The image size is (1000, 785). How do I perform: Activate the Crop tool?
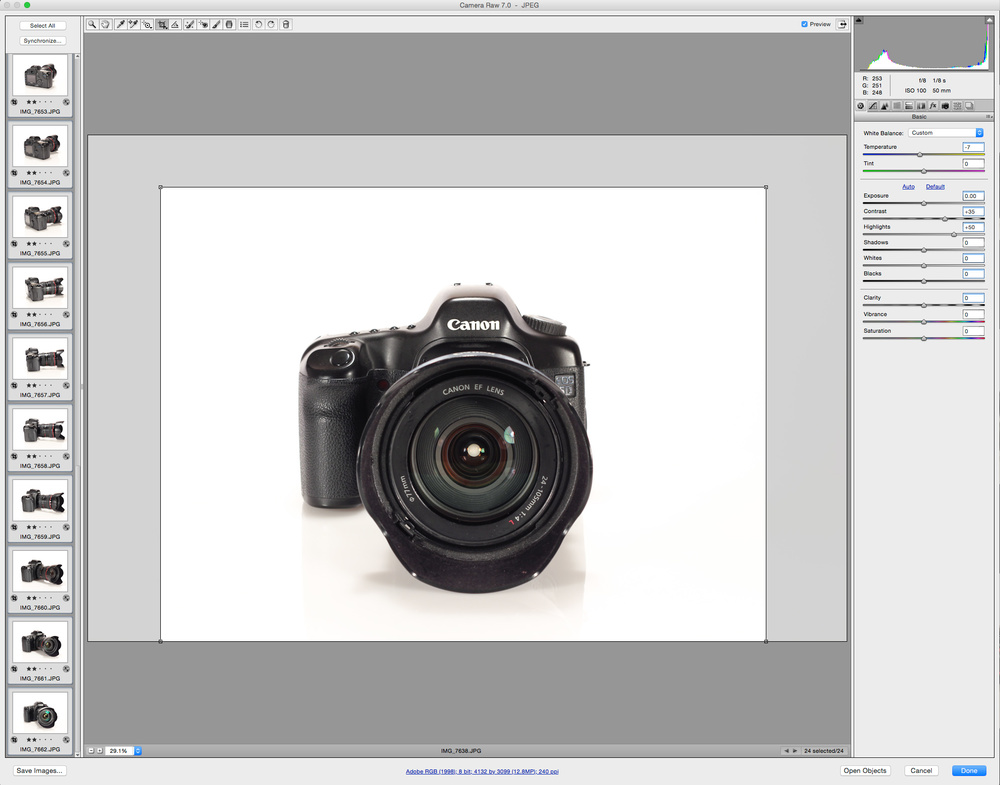161,24
